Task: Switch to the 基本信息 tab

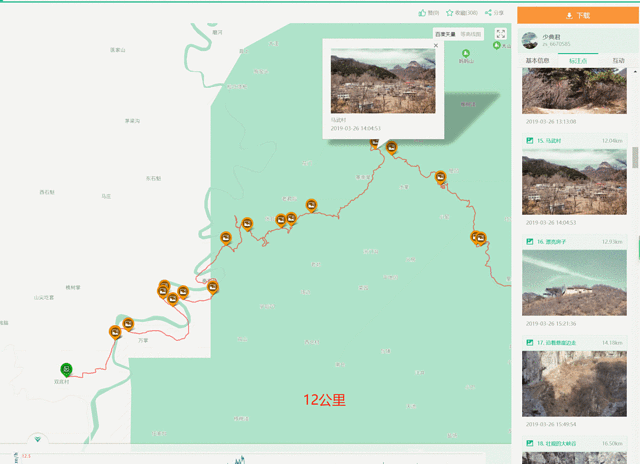Action: point(537,60)
